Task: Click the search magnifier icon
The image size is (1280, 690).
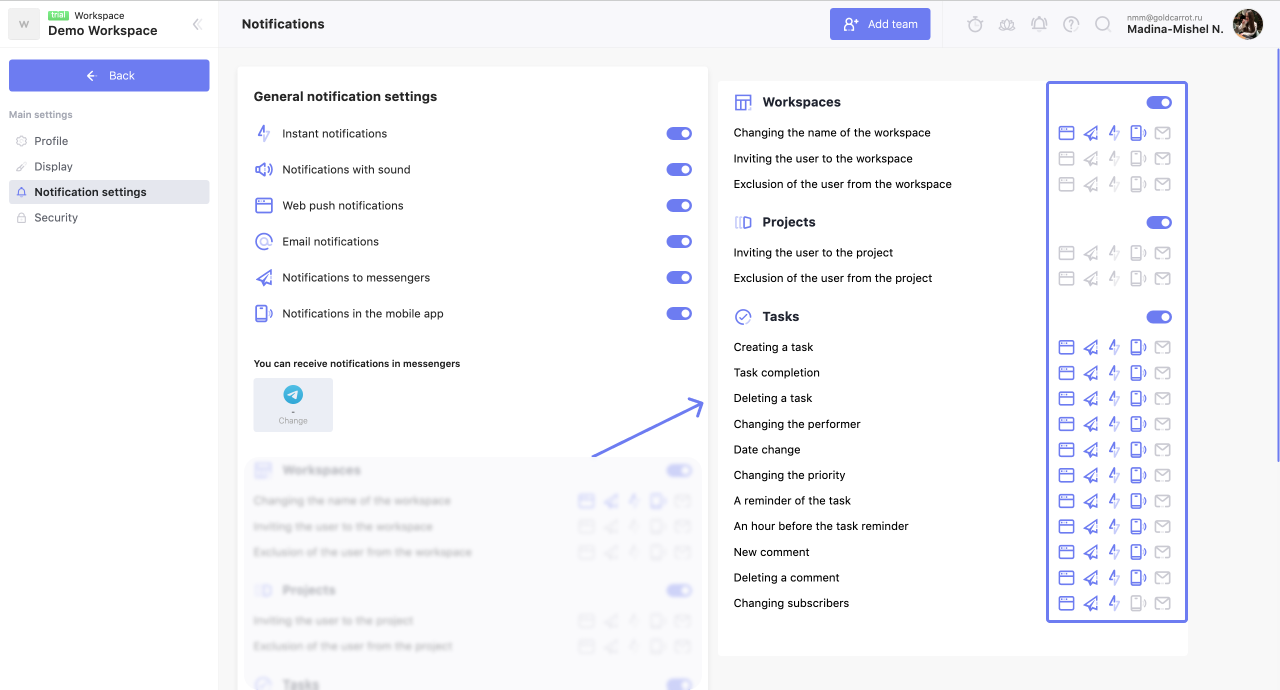Action: 1103,24
